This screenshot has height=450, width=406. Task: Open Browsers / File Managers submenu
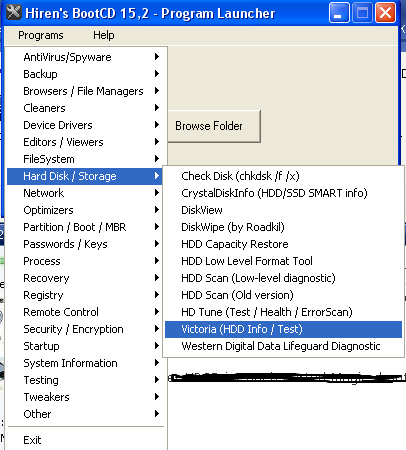(85, 91)
